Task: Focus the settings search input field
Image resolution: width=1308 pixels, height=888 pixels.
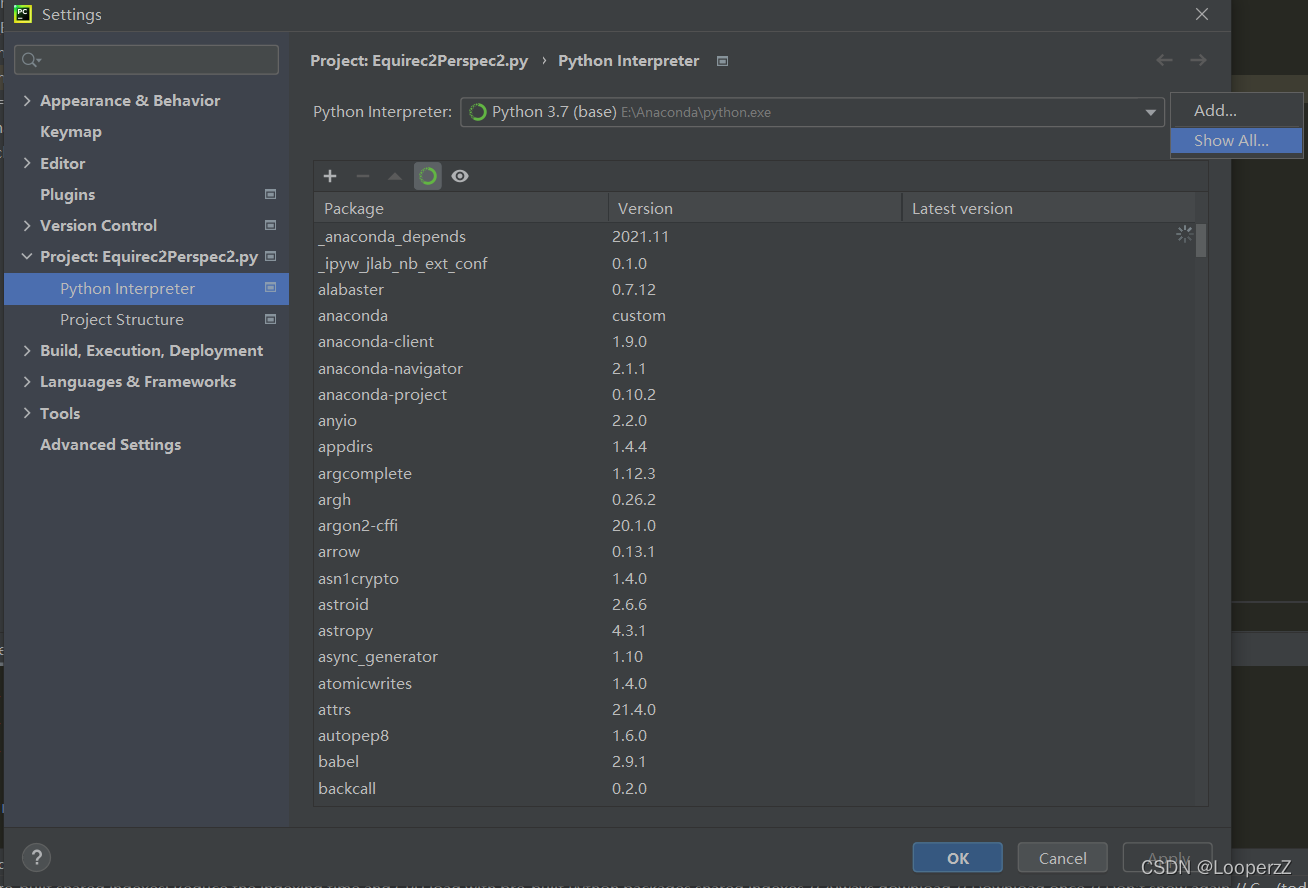Action: pos(146,60)
